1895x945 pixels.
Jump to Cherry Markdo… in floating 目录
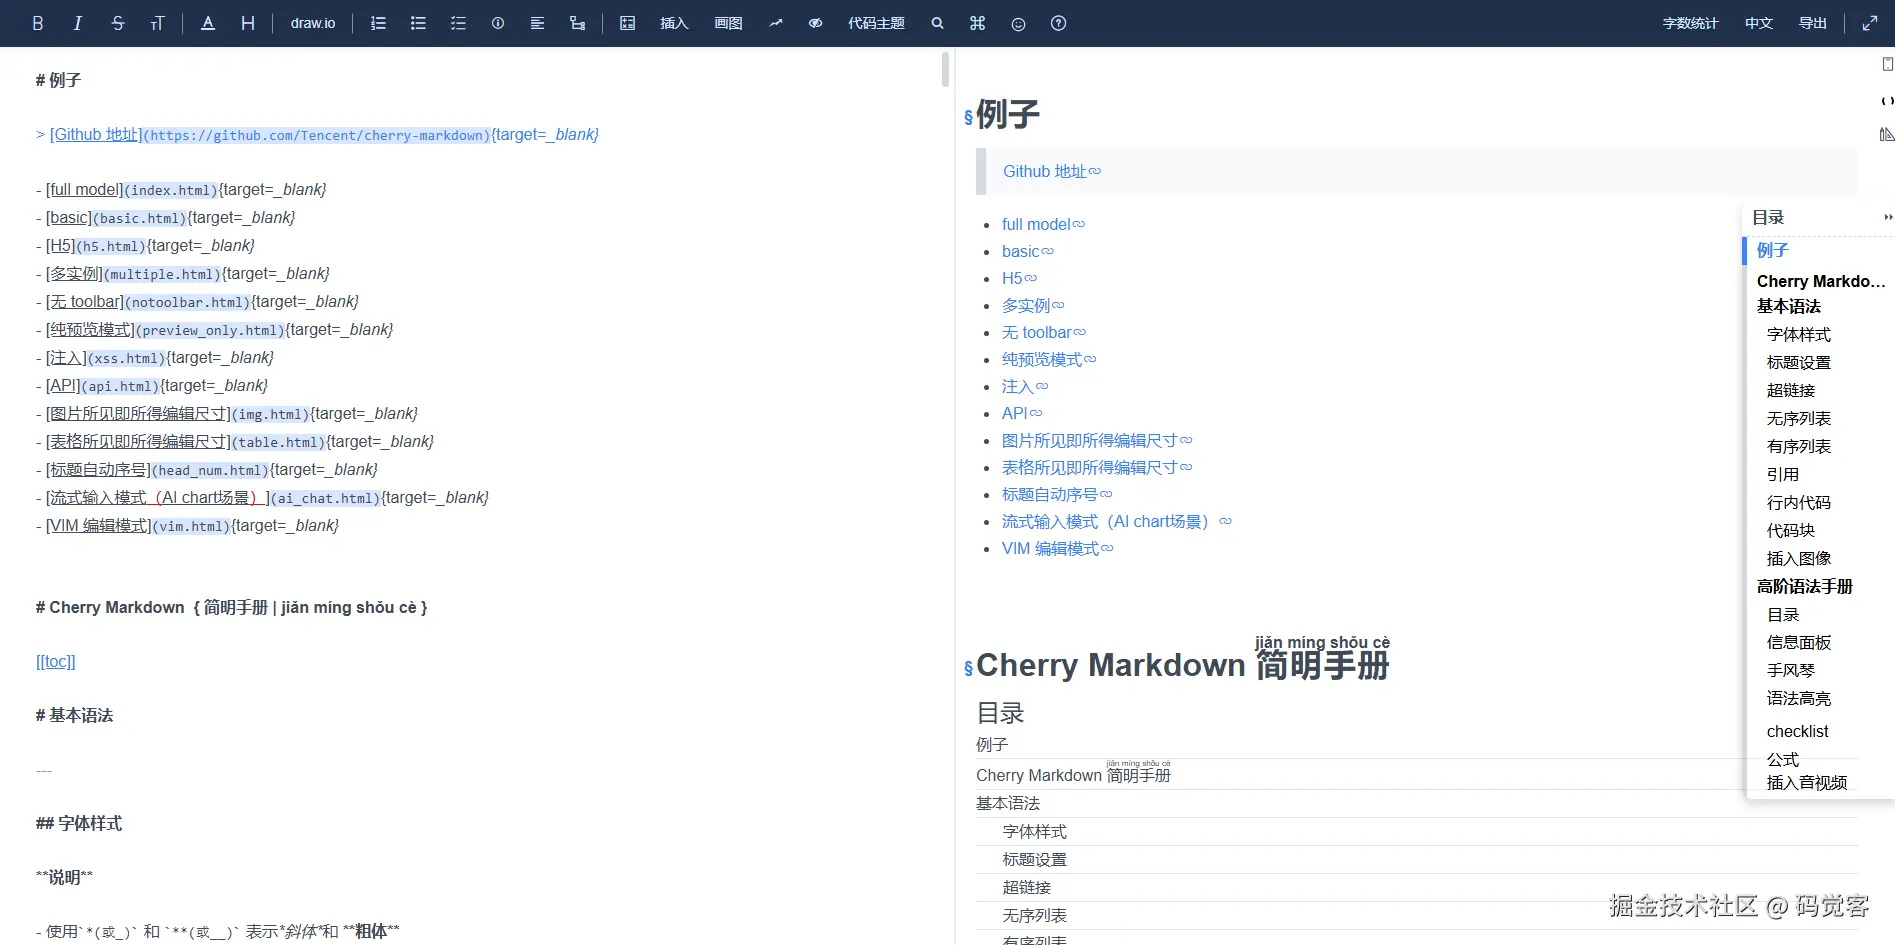(x=1821, y=281)
